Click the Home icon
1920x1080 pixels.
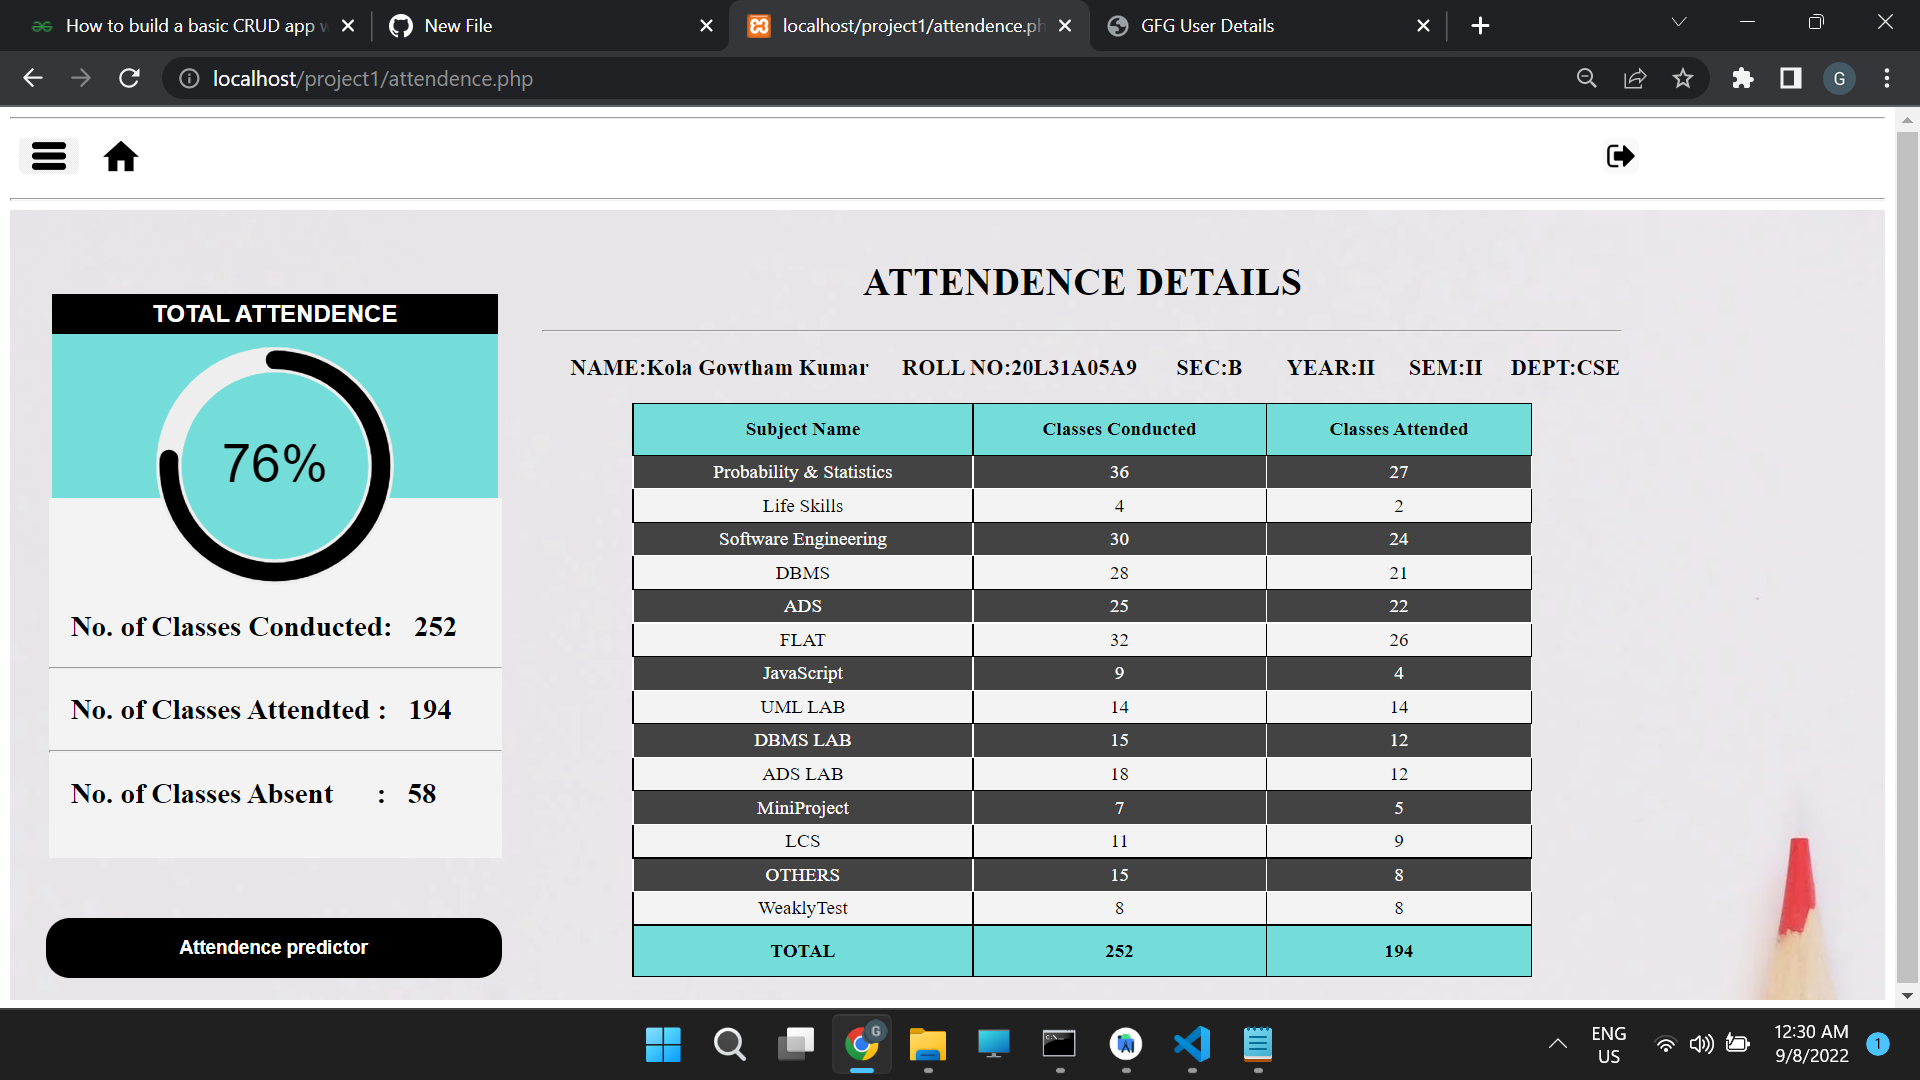tap(120, 156)
